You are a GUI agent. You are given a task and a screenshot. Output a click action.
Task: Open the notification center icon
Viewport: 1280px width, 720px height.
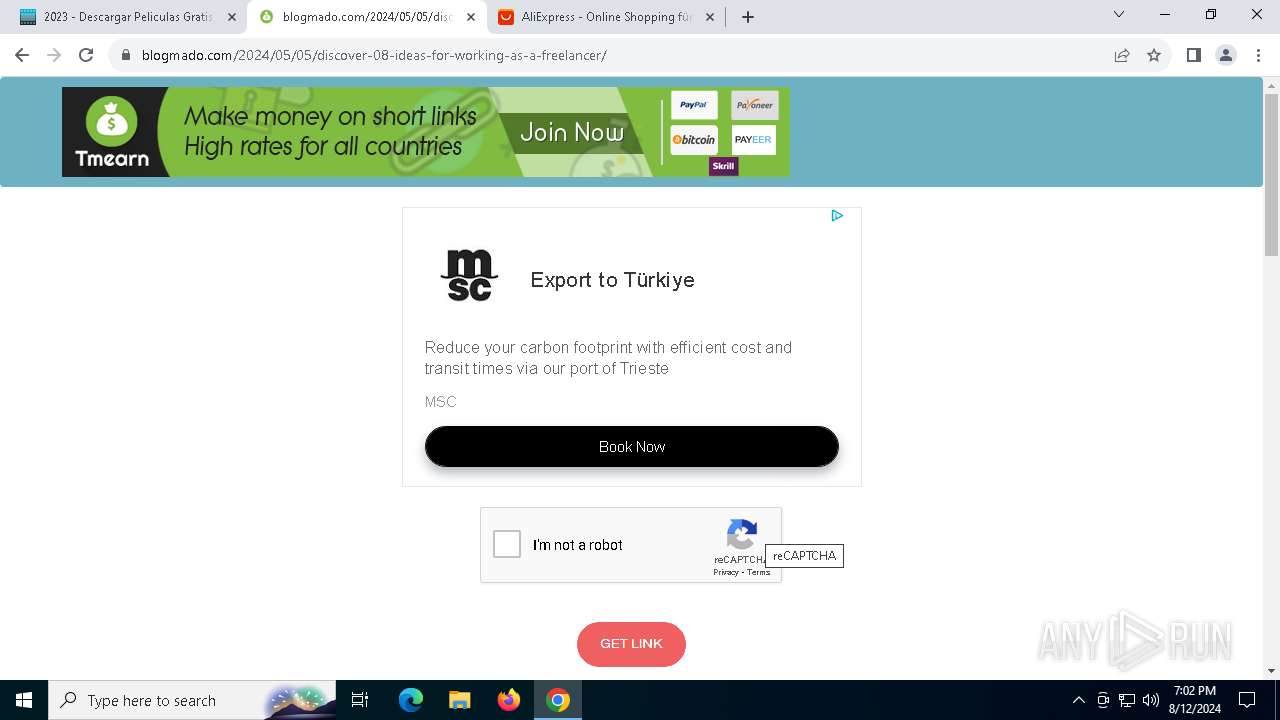1247,700
